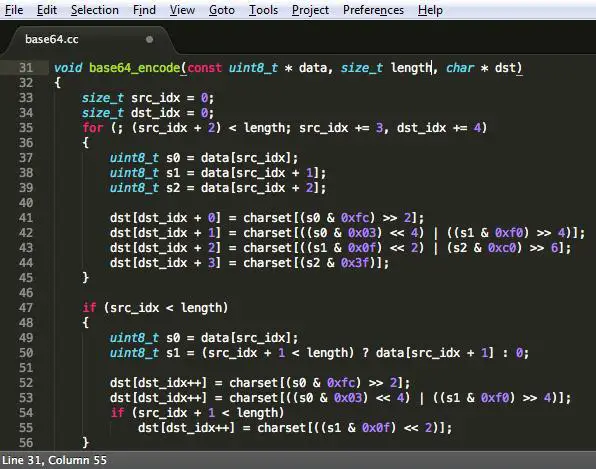The width and height of the screenshot is (596, 469).
Task: Click the if keyword on line 47
Action: (x=89, y=307)
